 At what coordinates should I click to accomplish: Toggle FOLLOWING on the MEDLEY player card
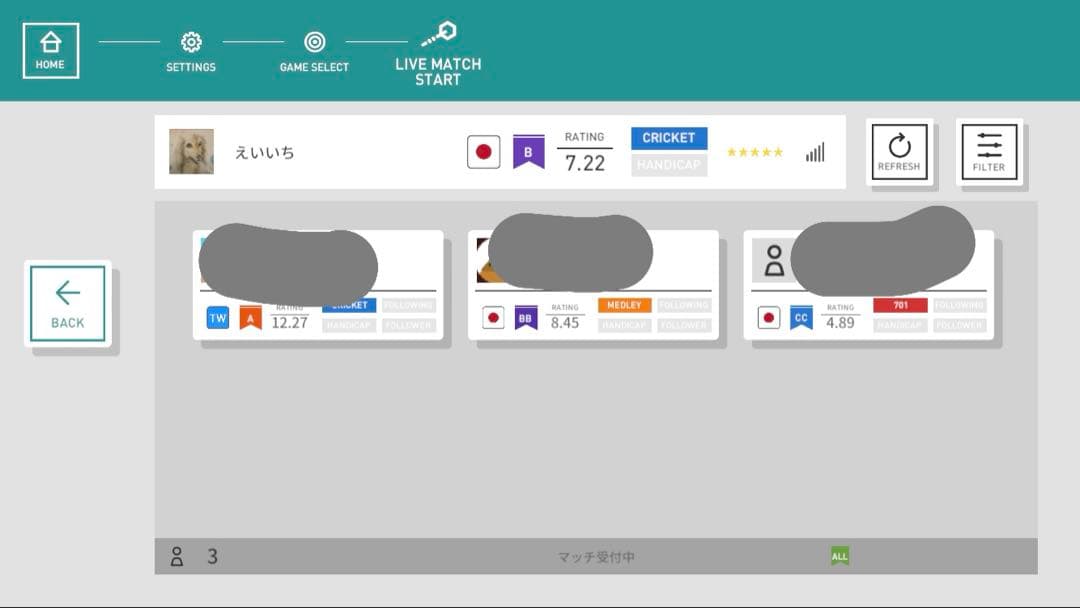coord(684,305)
